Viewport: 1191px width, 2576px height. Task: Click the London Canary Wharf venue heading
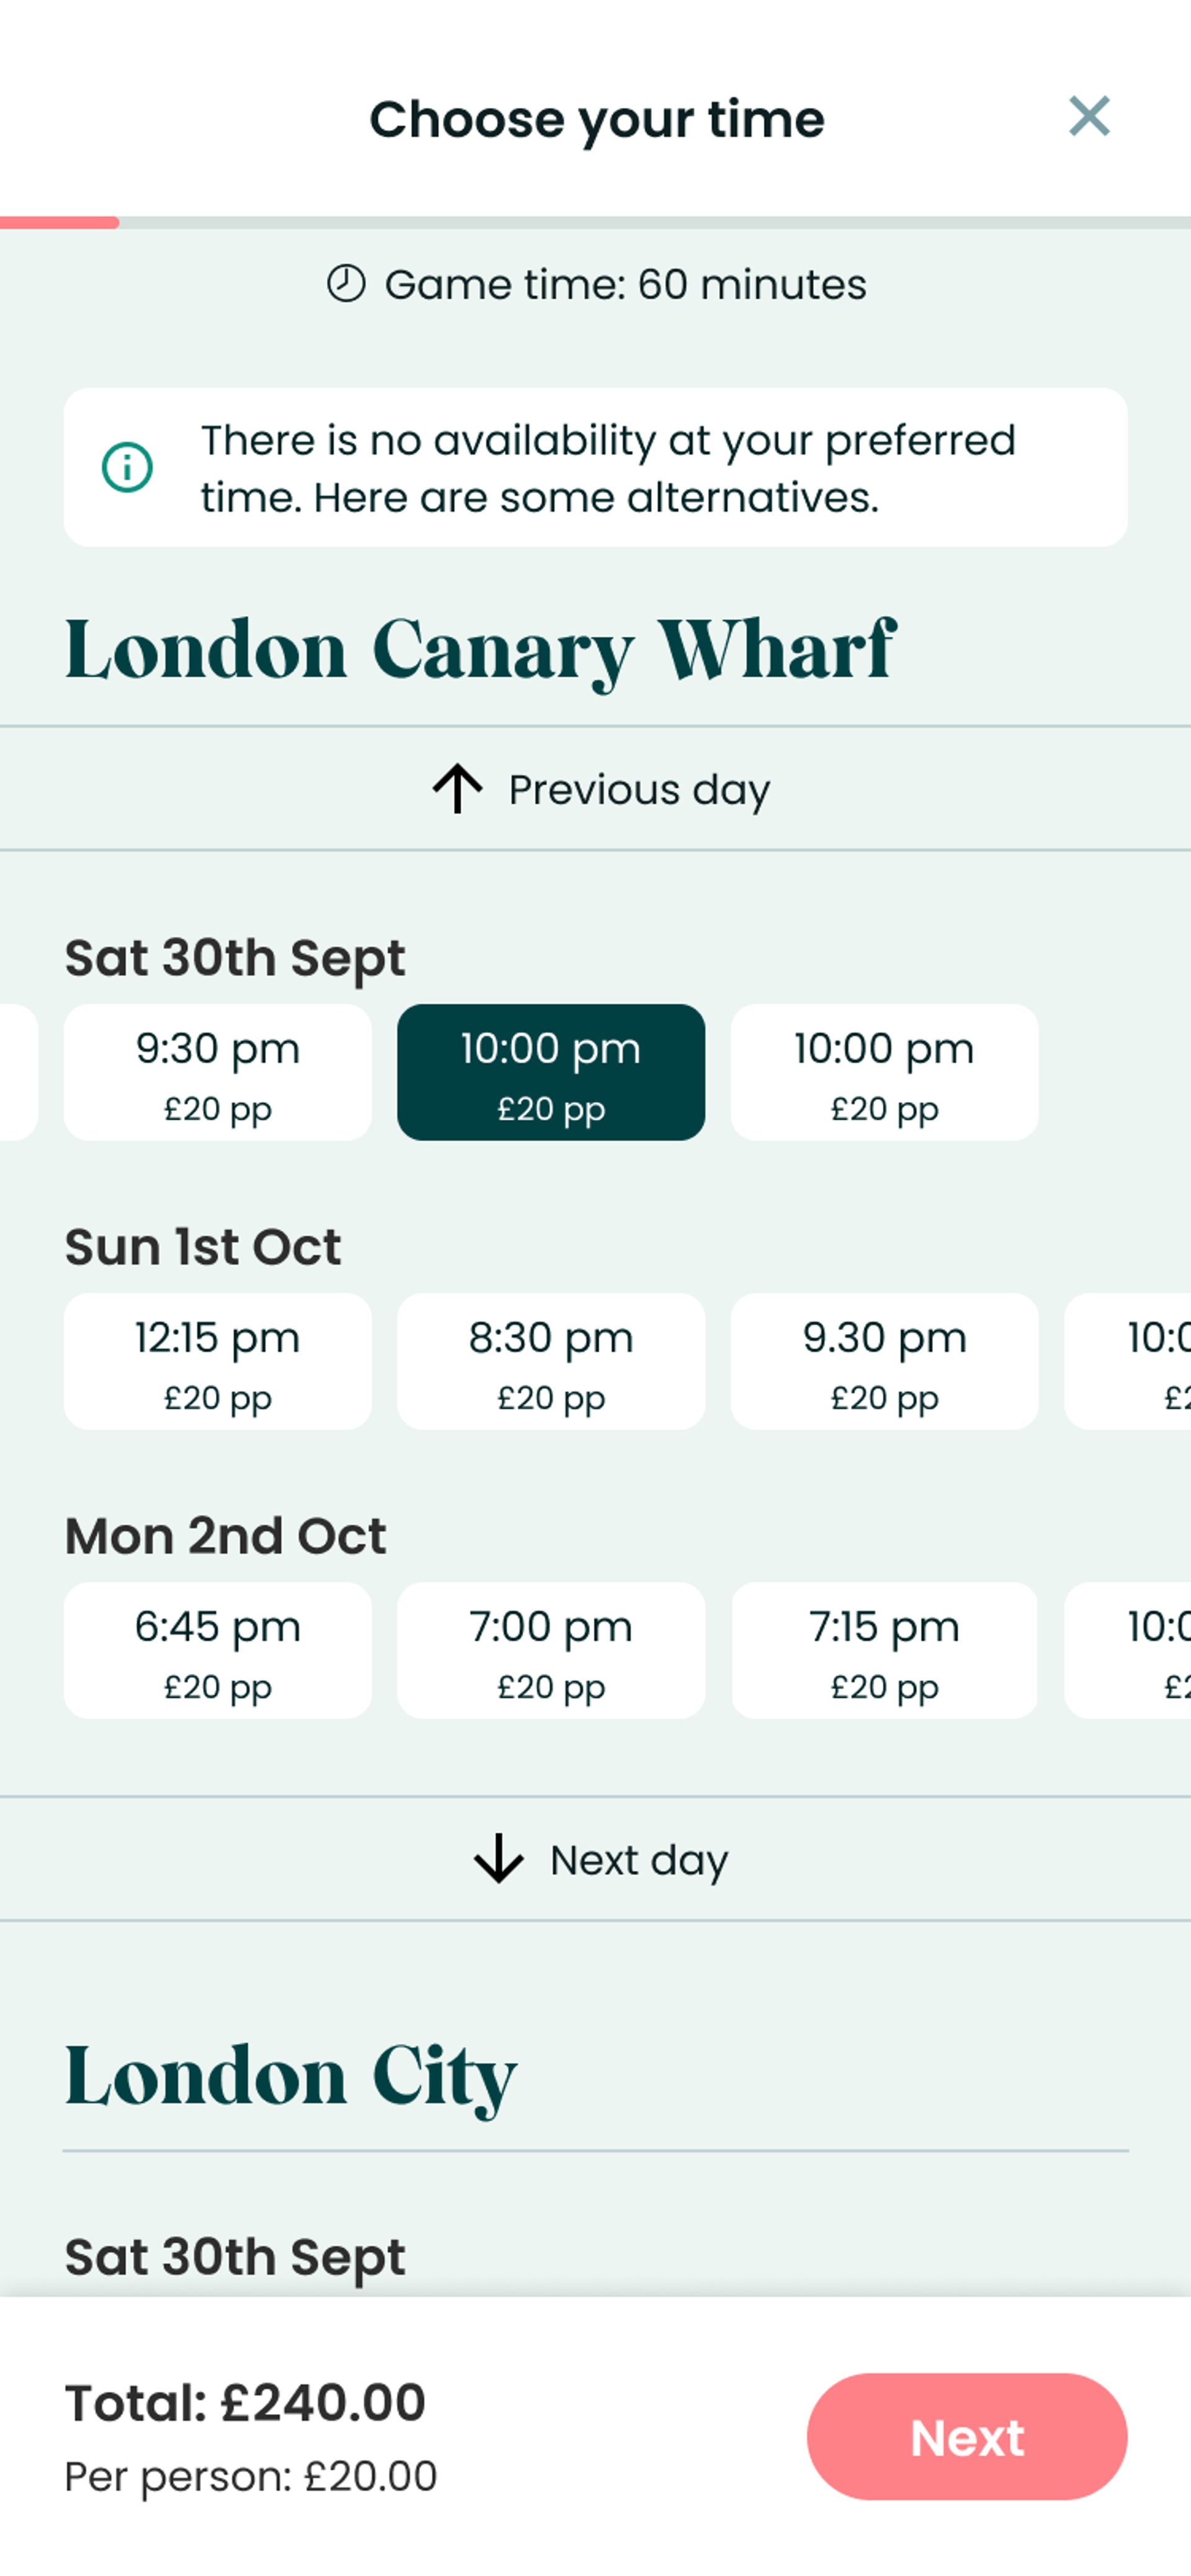pos(480,651)
